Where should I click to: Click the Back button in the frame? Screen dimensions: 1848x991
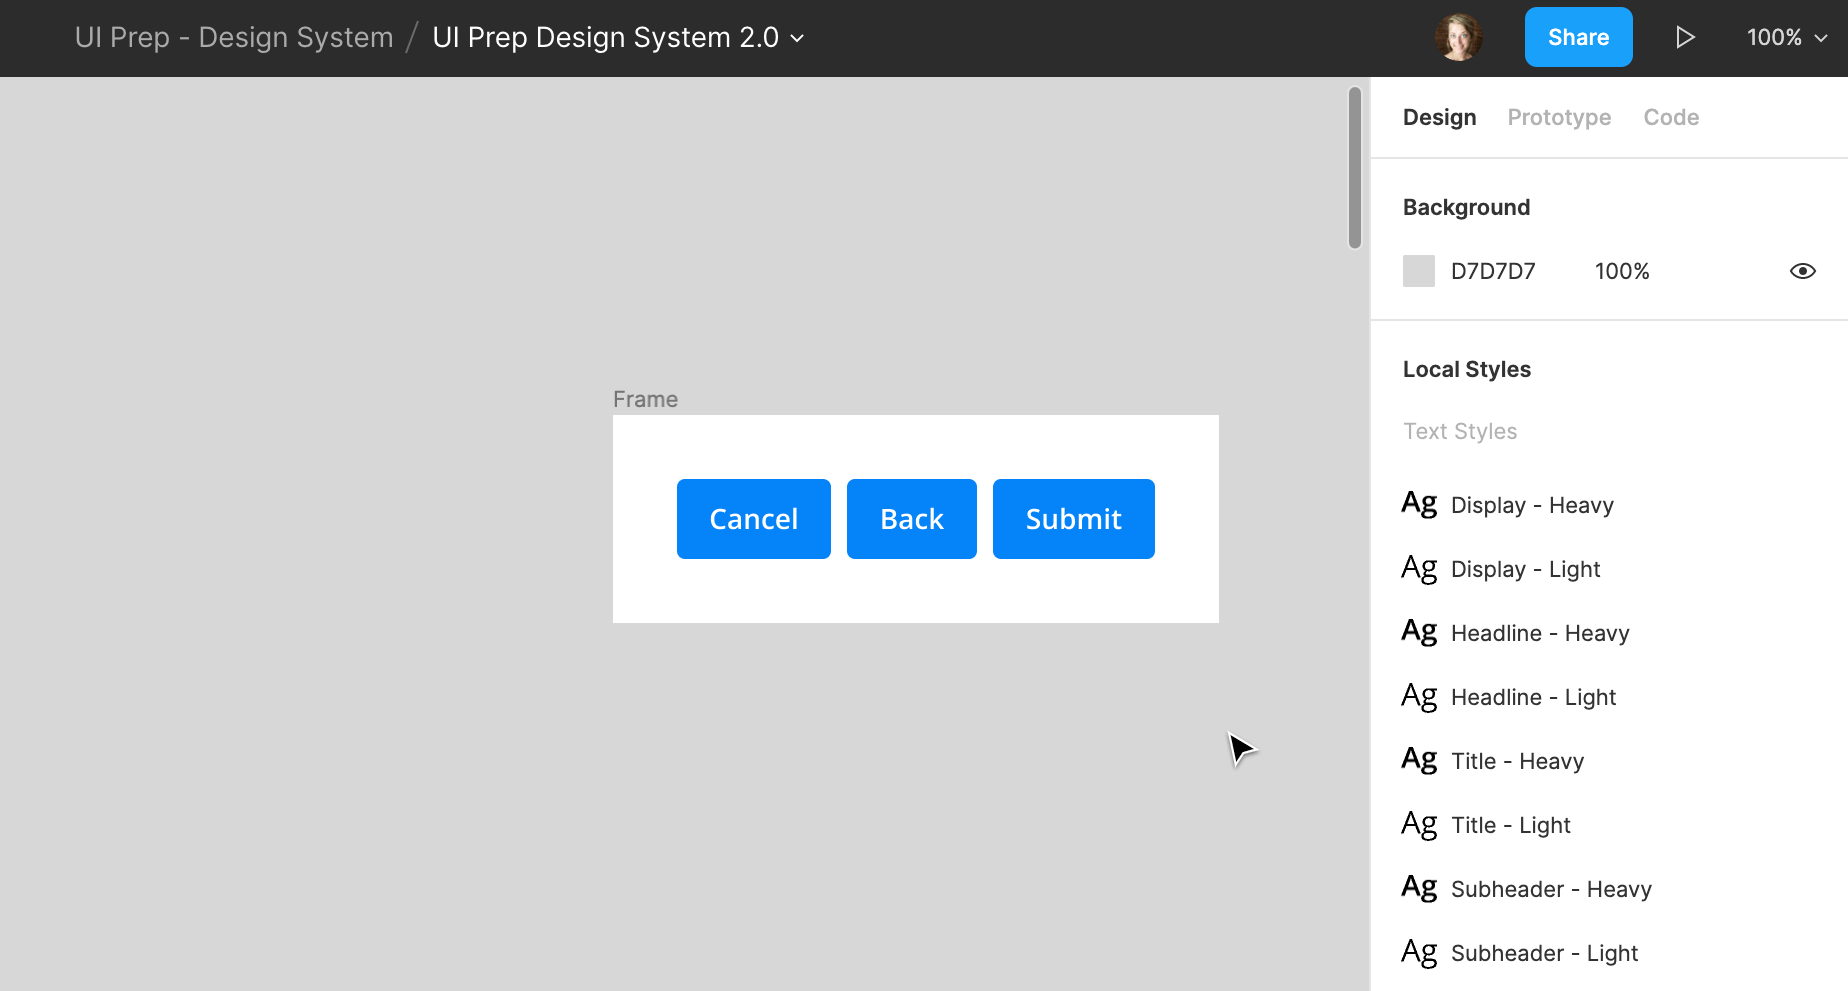pyautogui.click(x=912, y=519)
